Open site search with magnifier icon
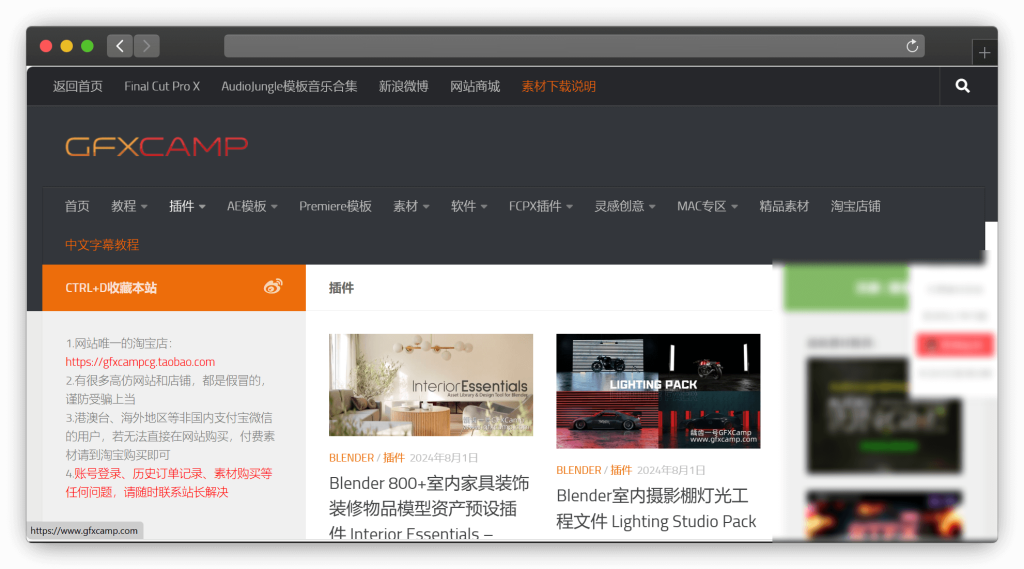This screenshot has width=1024, height=569. 962,86
